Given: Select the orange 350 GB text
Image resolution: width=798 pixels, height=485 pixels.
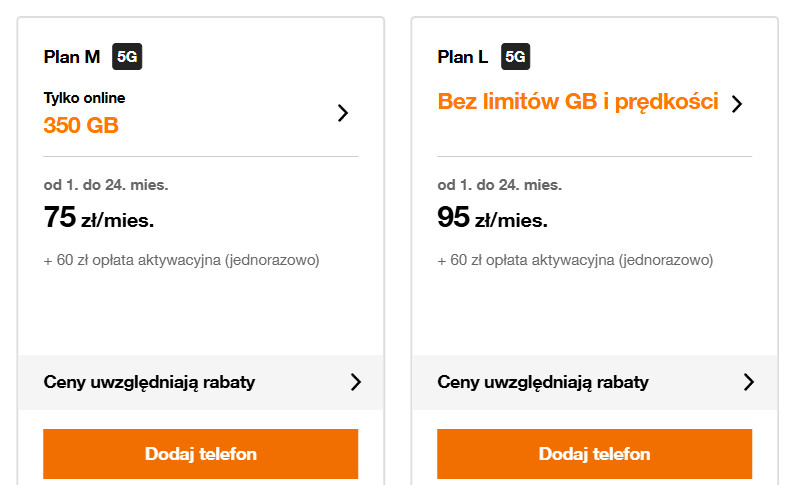Looking at the screenshot, I should pos(81,126).
